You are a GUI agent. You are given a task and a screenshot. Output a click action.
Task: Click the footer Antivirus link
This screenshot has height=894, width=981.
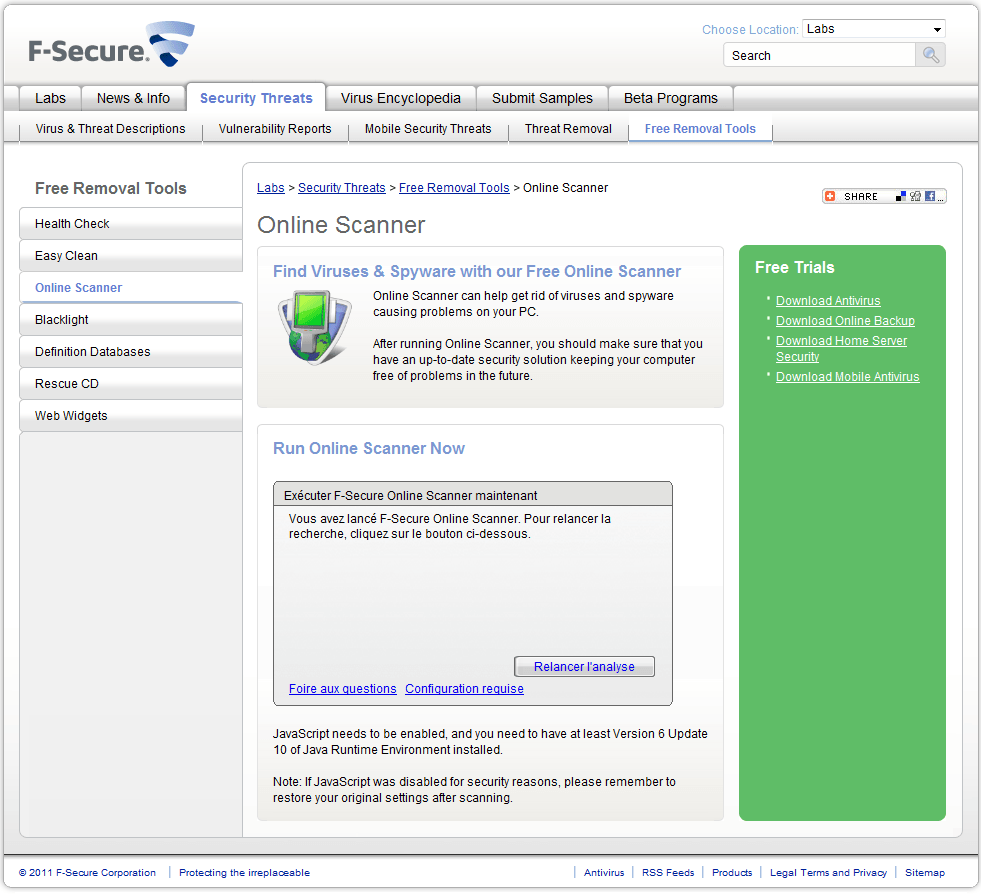coord(604,873)
